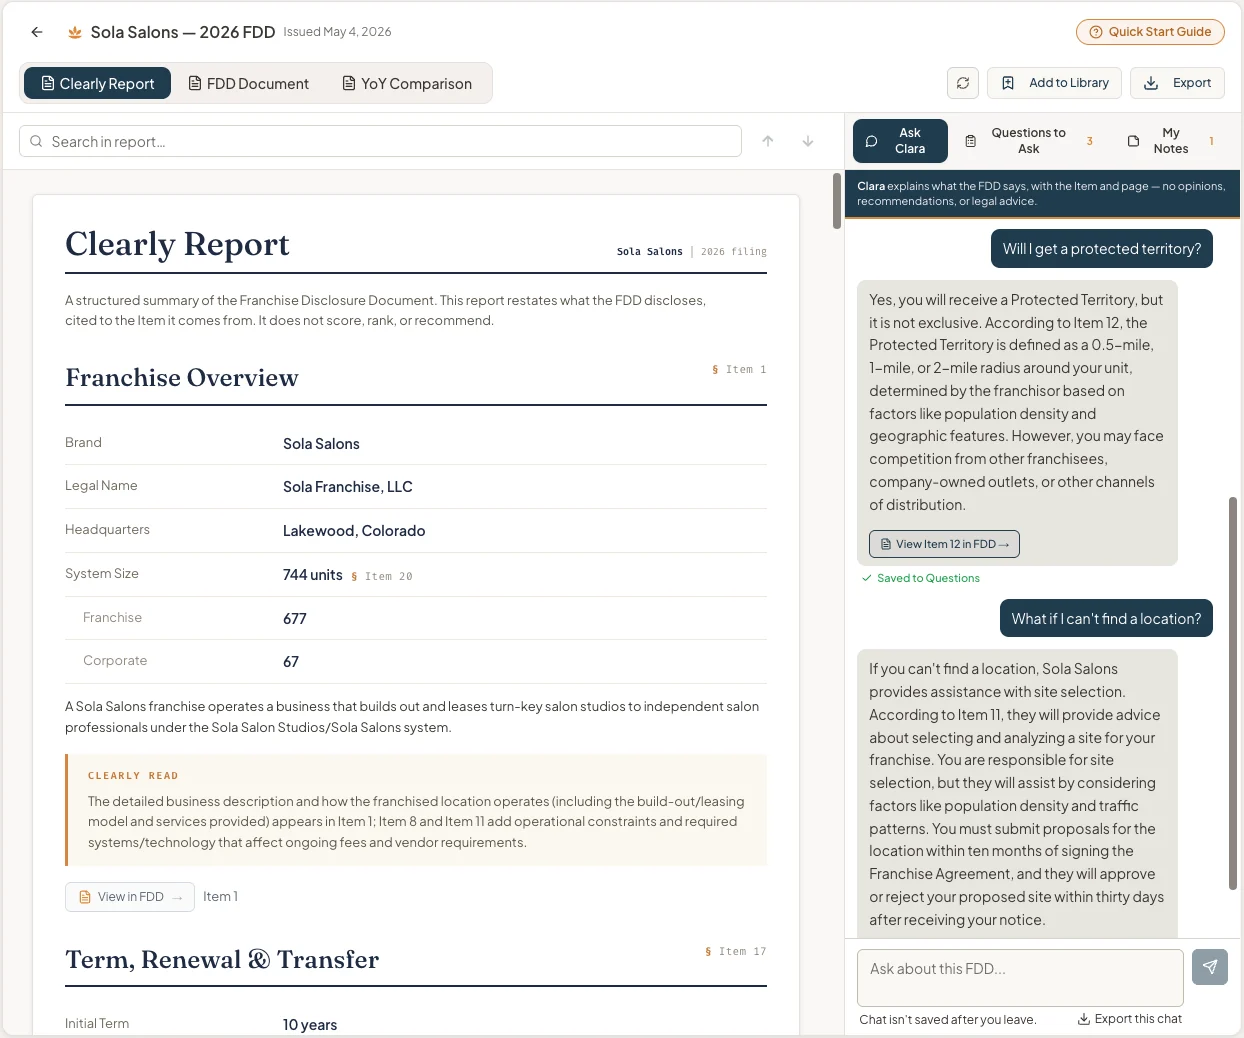The width and height of the screenshot is (1244, 1038).
Task: Click the Item 20 reference link
Action: point(383,576)
